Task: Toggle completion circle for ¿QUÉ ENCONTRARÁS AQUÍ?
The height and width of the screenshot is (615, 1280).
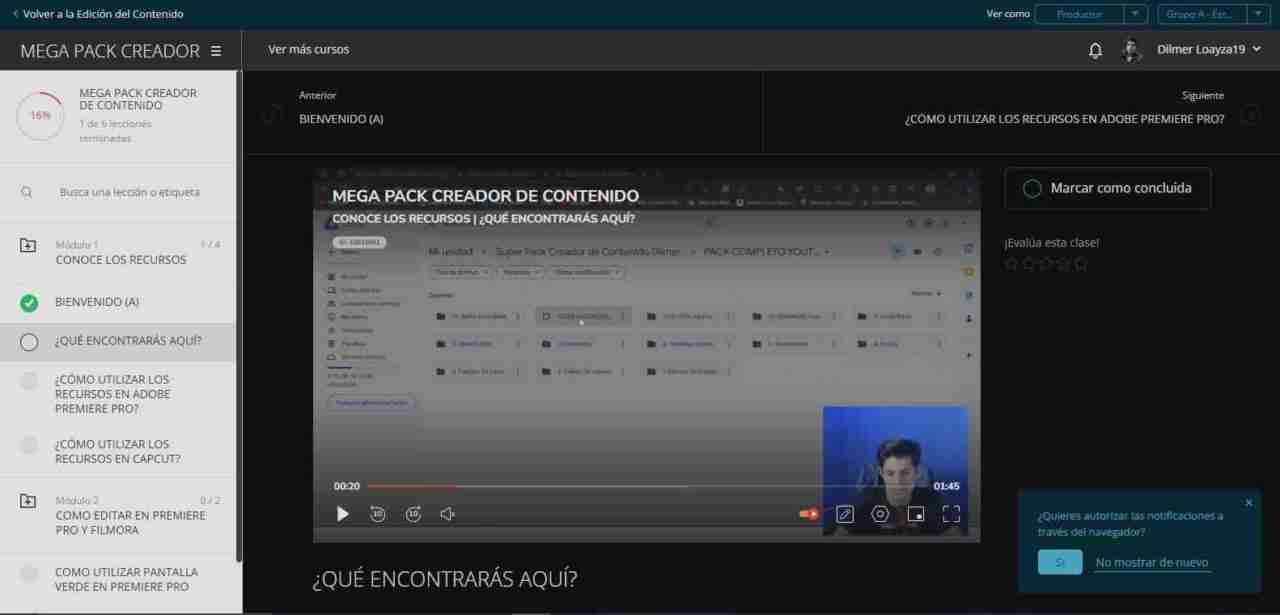Action: coord(28,341)
